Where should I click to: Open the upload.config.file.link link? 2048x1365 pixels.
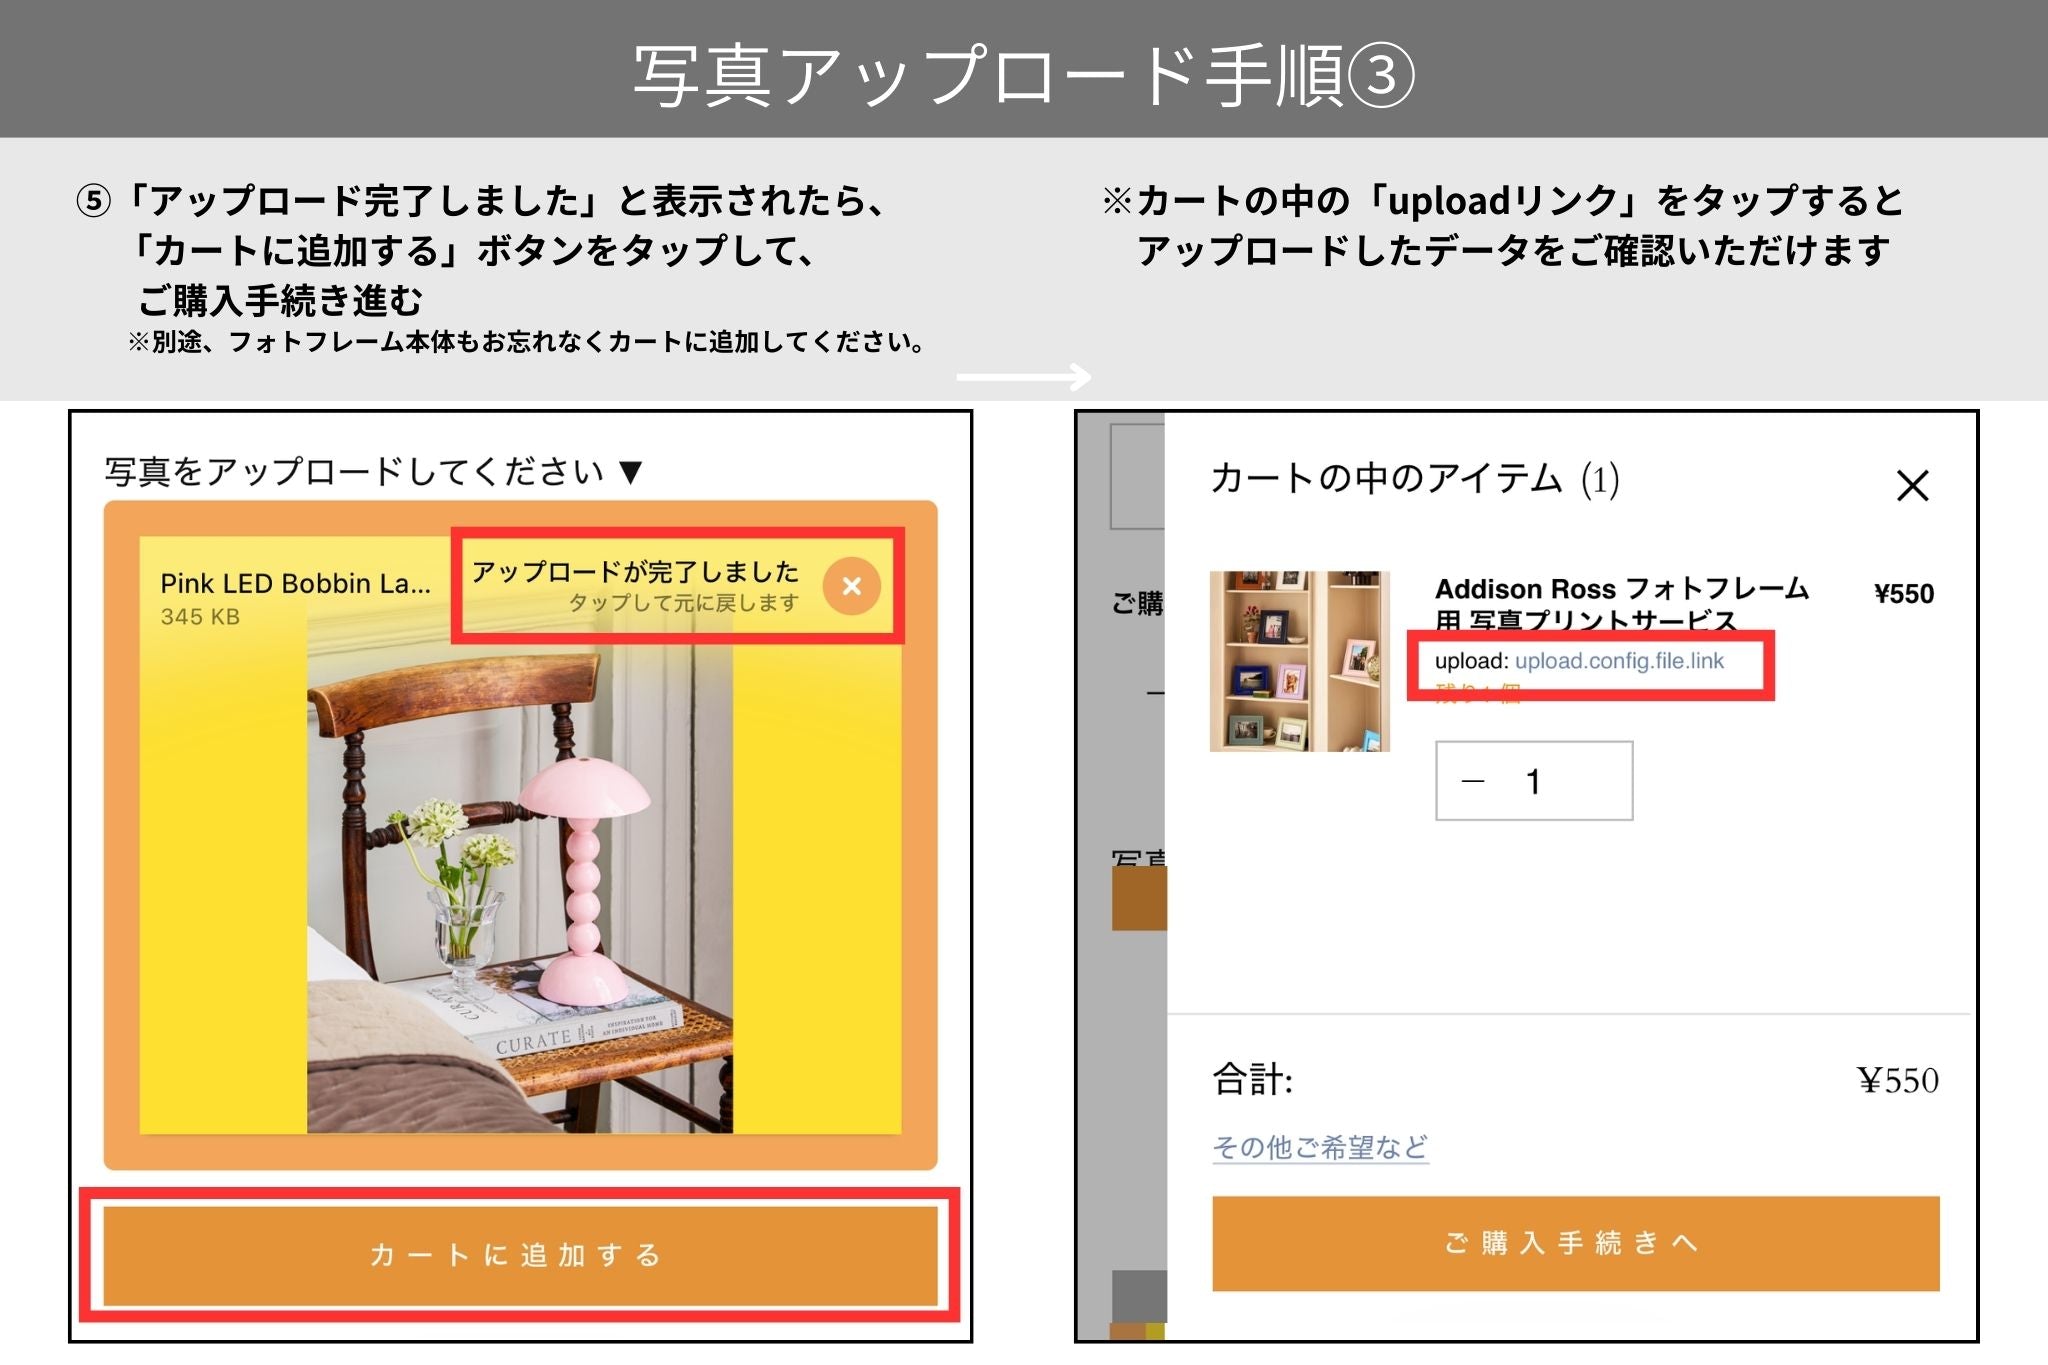[1619, 661]
